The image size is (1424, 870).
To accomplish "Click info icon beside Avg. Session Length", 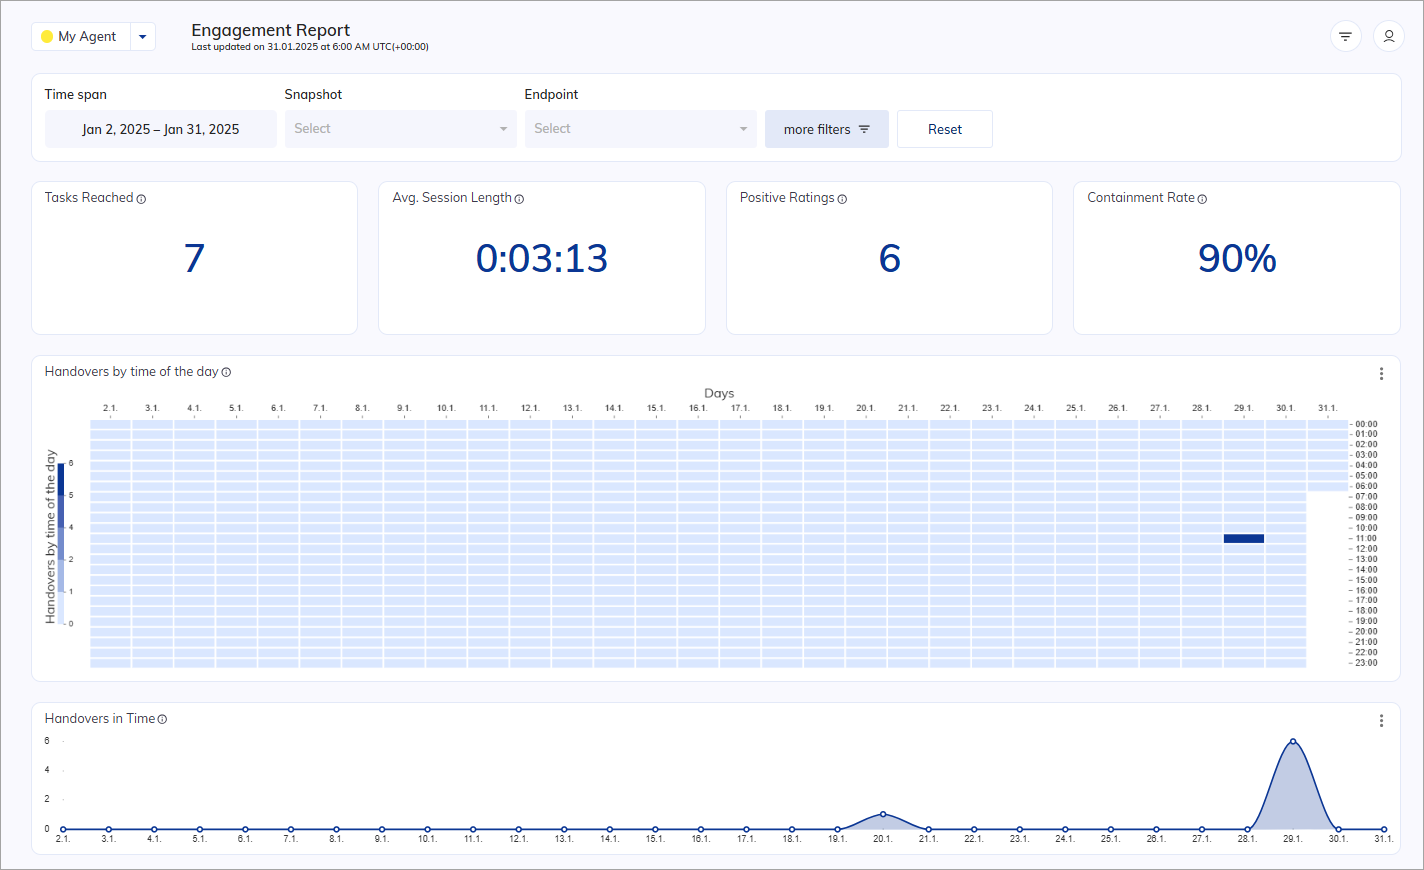I will [519, 199].
